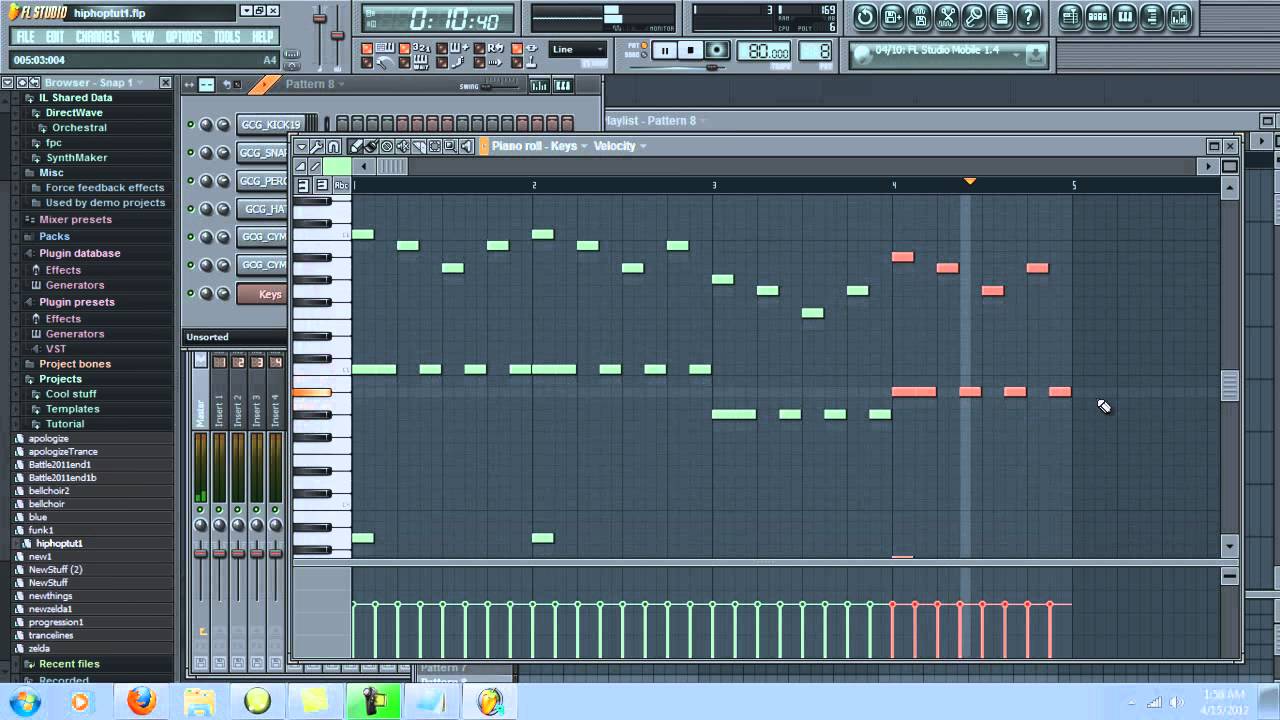
Task: Open piano roll options menu arrow
Action: point(301,146)
